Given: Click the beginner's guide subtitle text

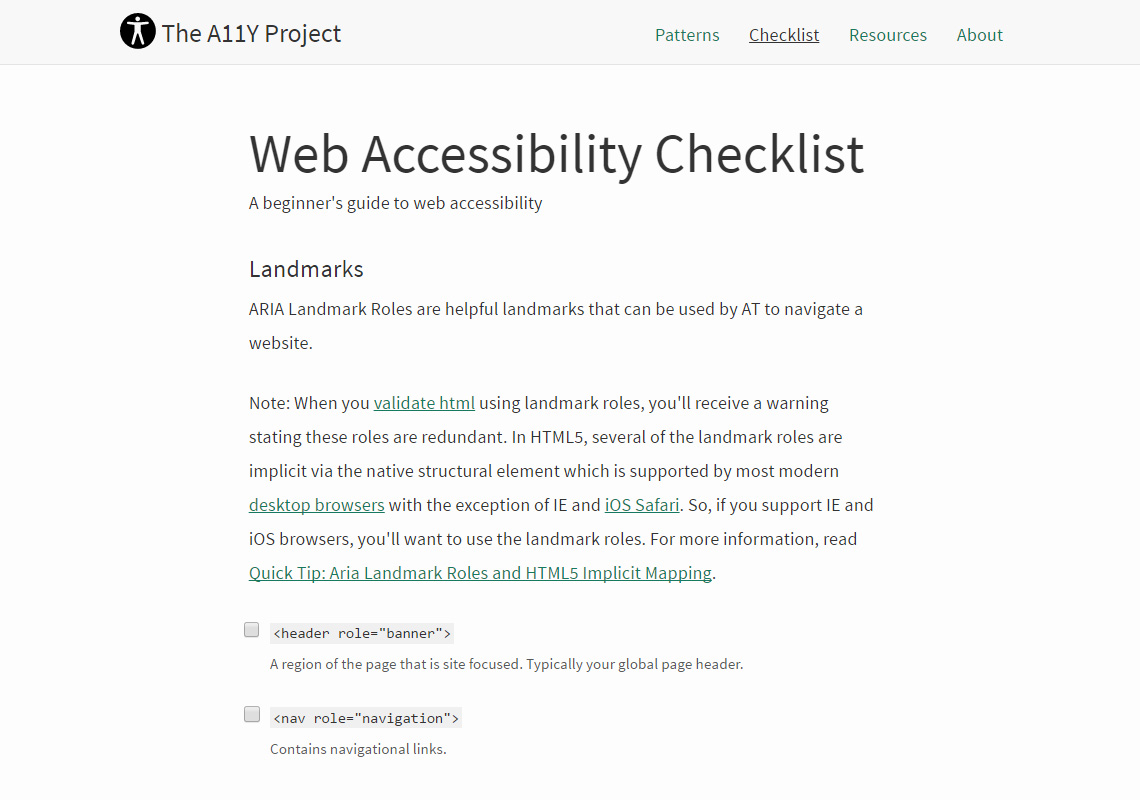Looking at the screenshot, I should [395, 202].
